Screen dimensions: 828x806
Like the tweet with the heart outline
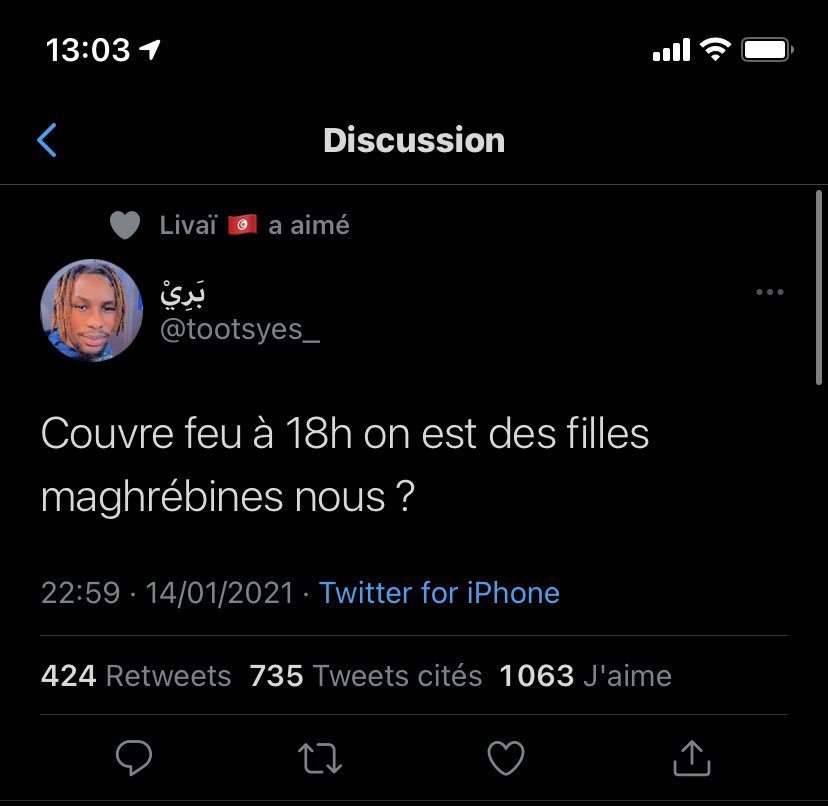click(x=505, y=758)
